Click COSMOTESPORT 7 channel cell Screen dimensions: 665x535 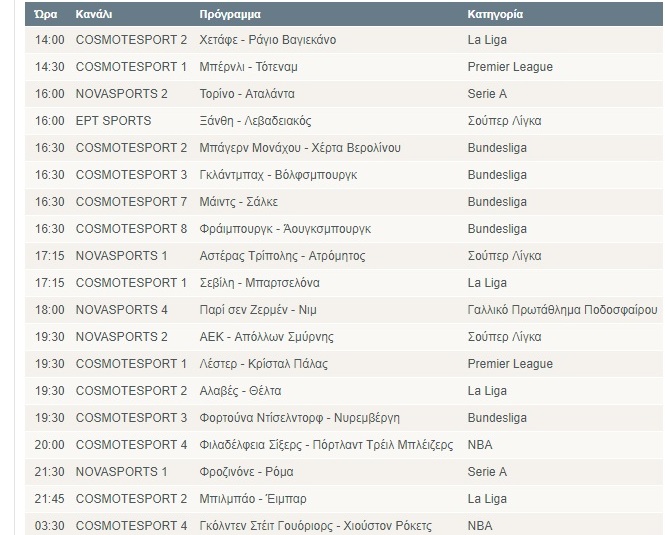click(131, 202)
